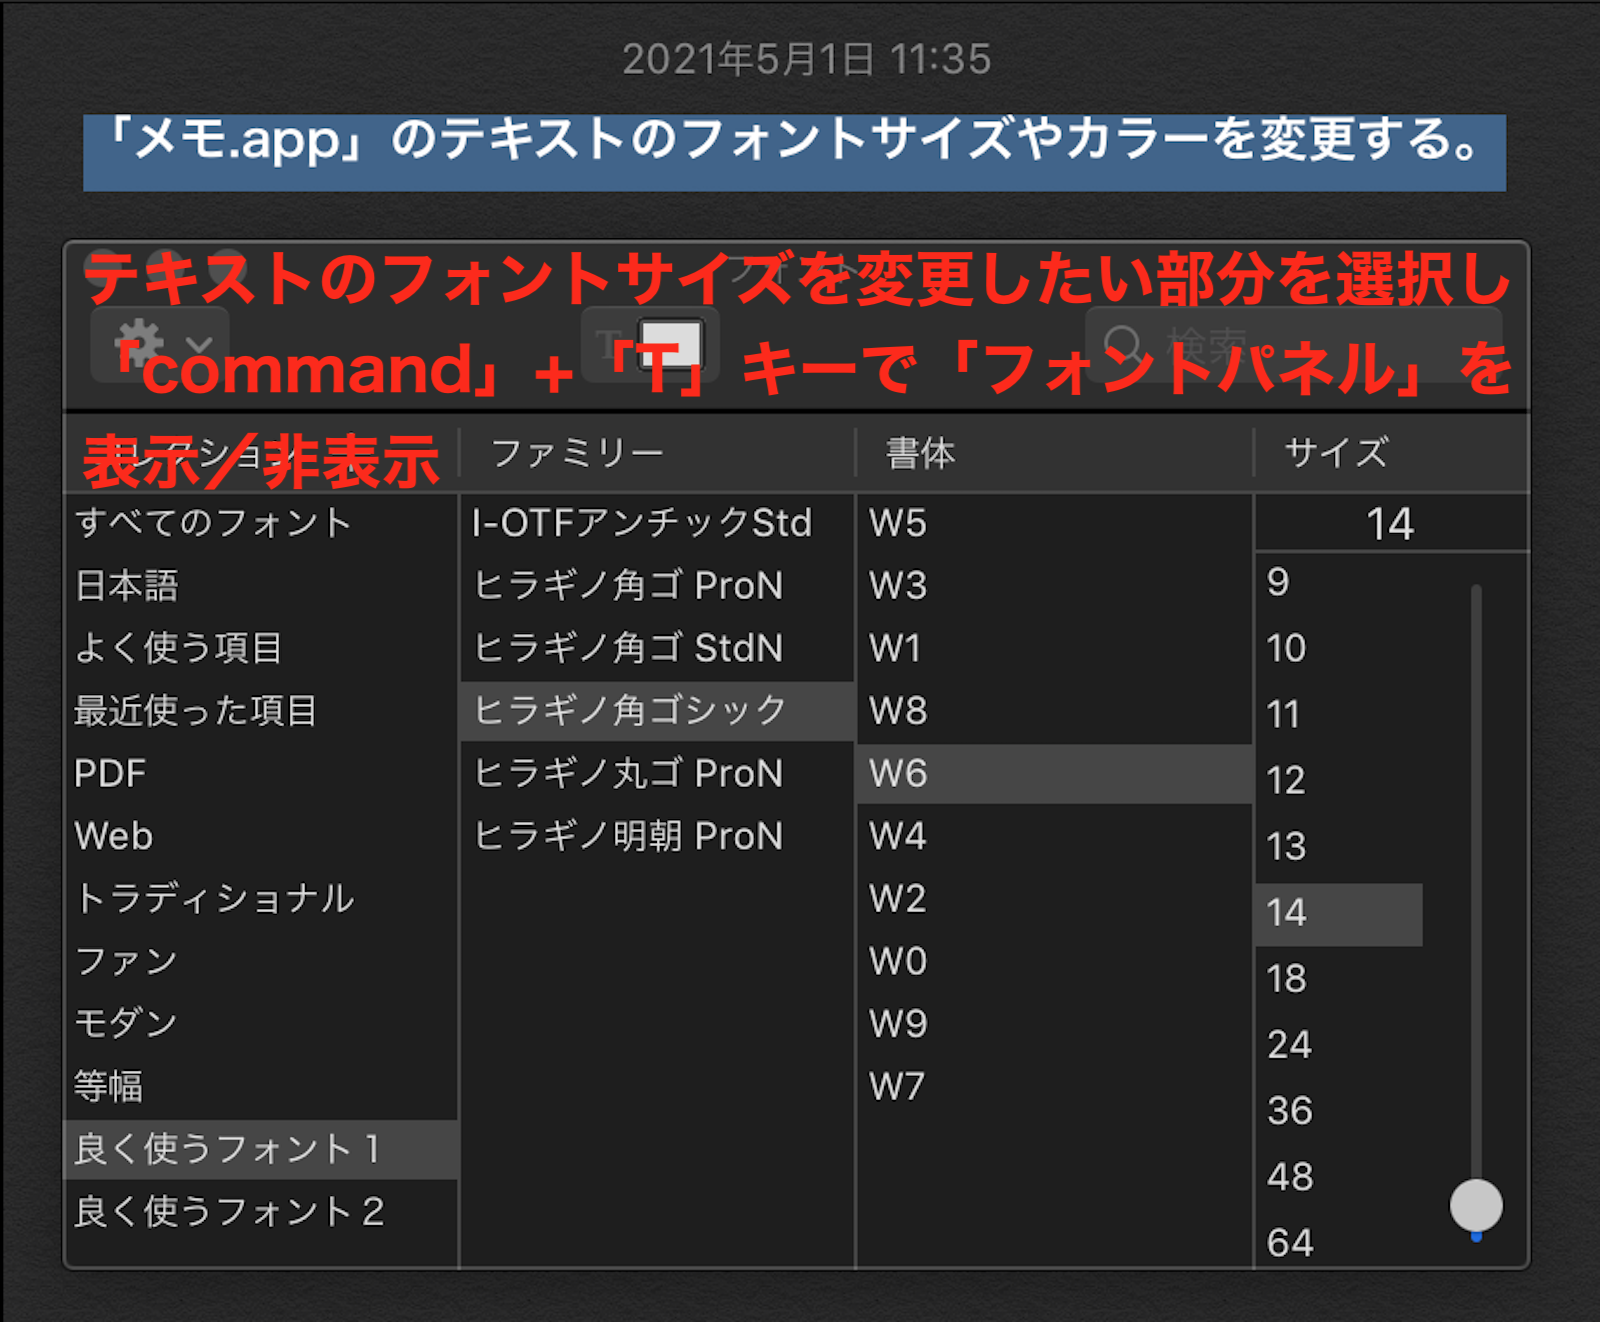Click the ファミリー column header
Viewport: 1600px width, 1322px height.
pos(657,453)
